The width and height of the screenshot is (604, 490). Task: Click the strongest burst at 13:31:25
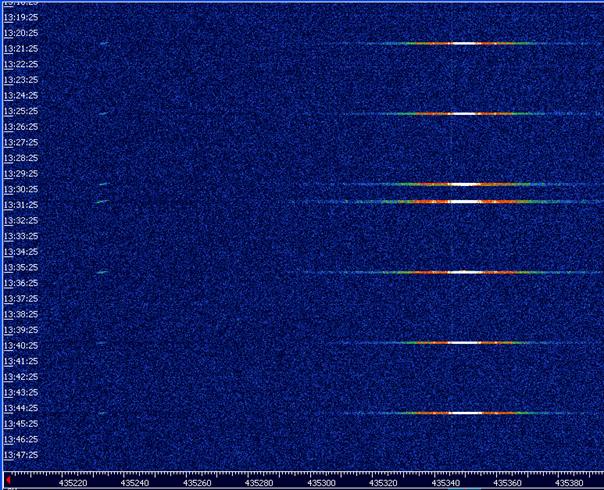click(x=466, y=201)
